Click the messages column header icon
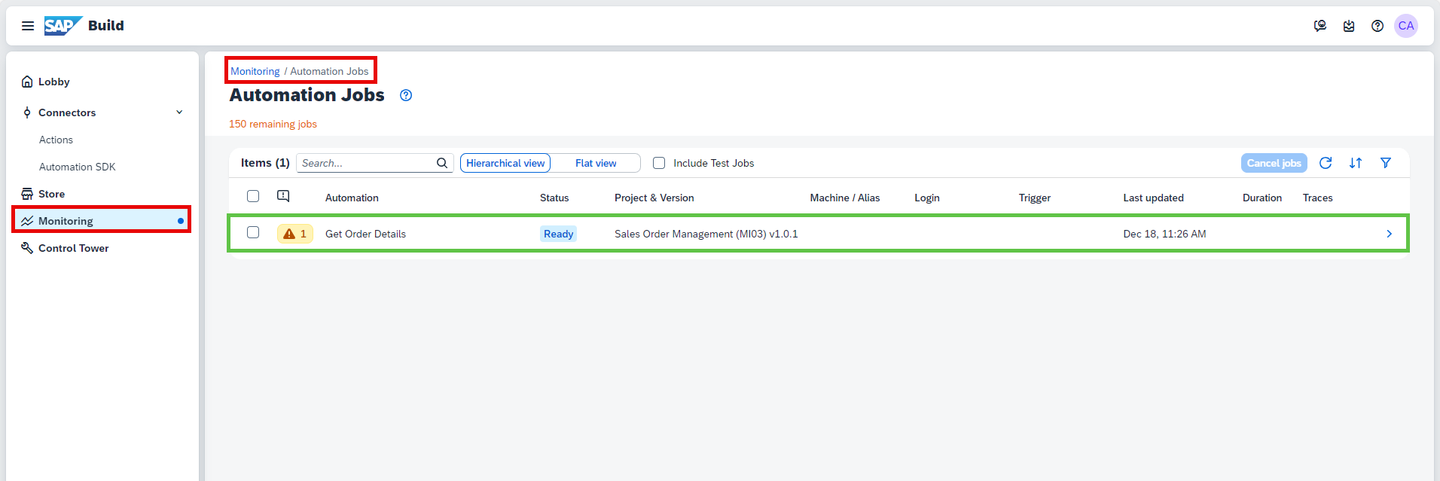 point(283,197)
